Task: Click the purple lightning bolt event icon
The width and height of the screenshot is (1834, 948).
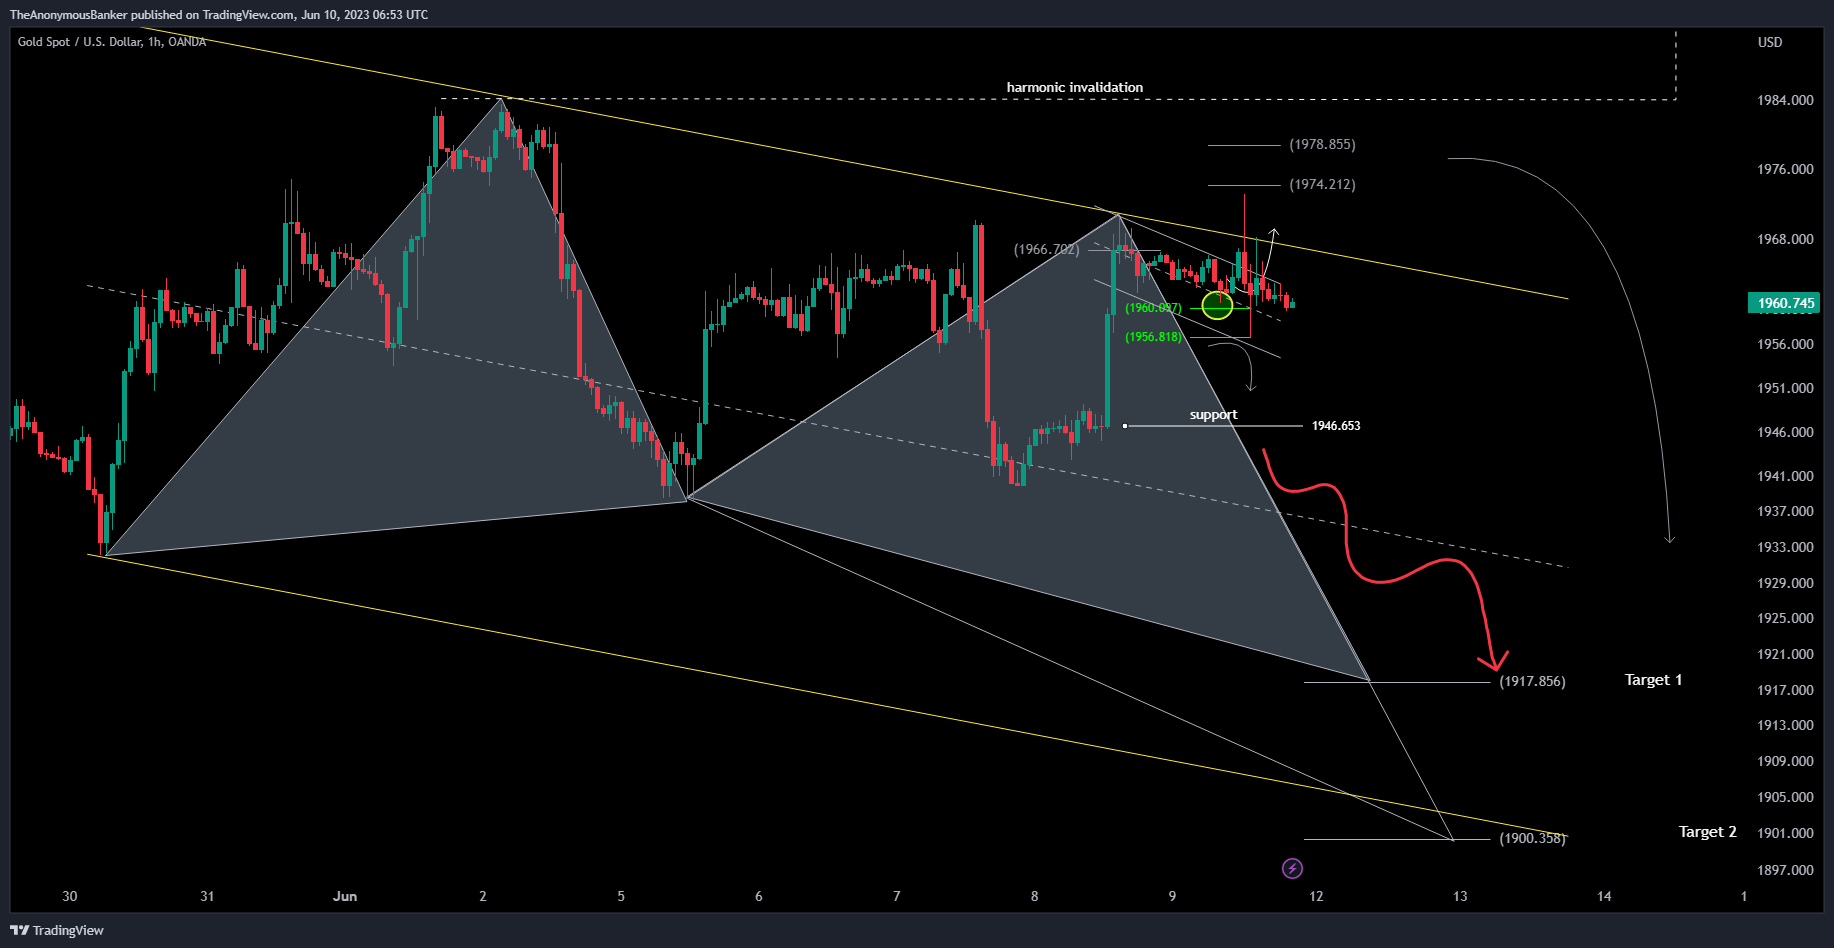Action: click(x=1292, y=868)
